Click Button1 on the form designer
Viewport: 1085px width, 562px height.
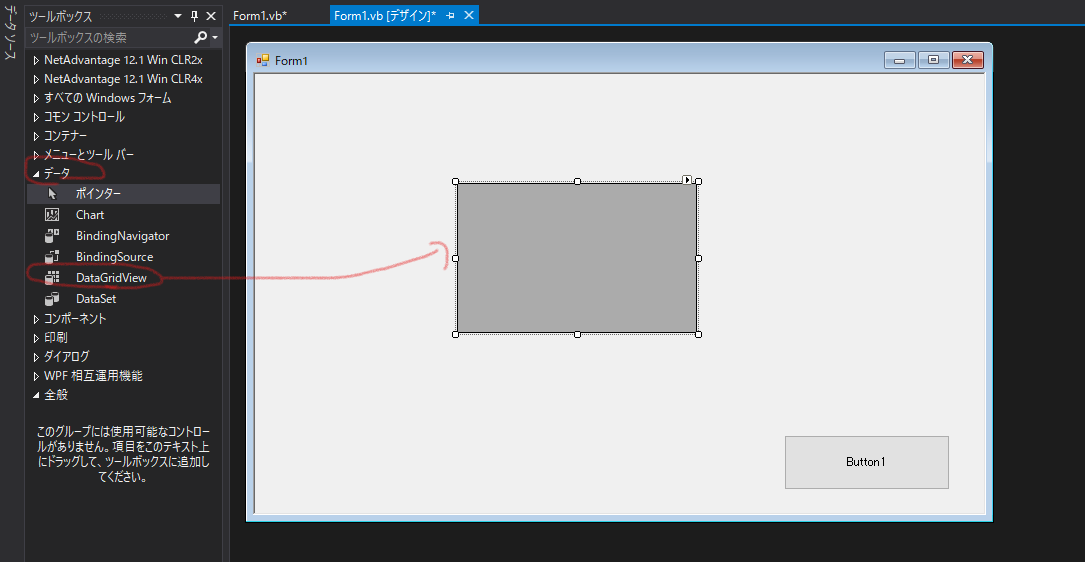[x=866, y=462]
